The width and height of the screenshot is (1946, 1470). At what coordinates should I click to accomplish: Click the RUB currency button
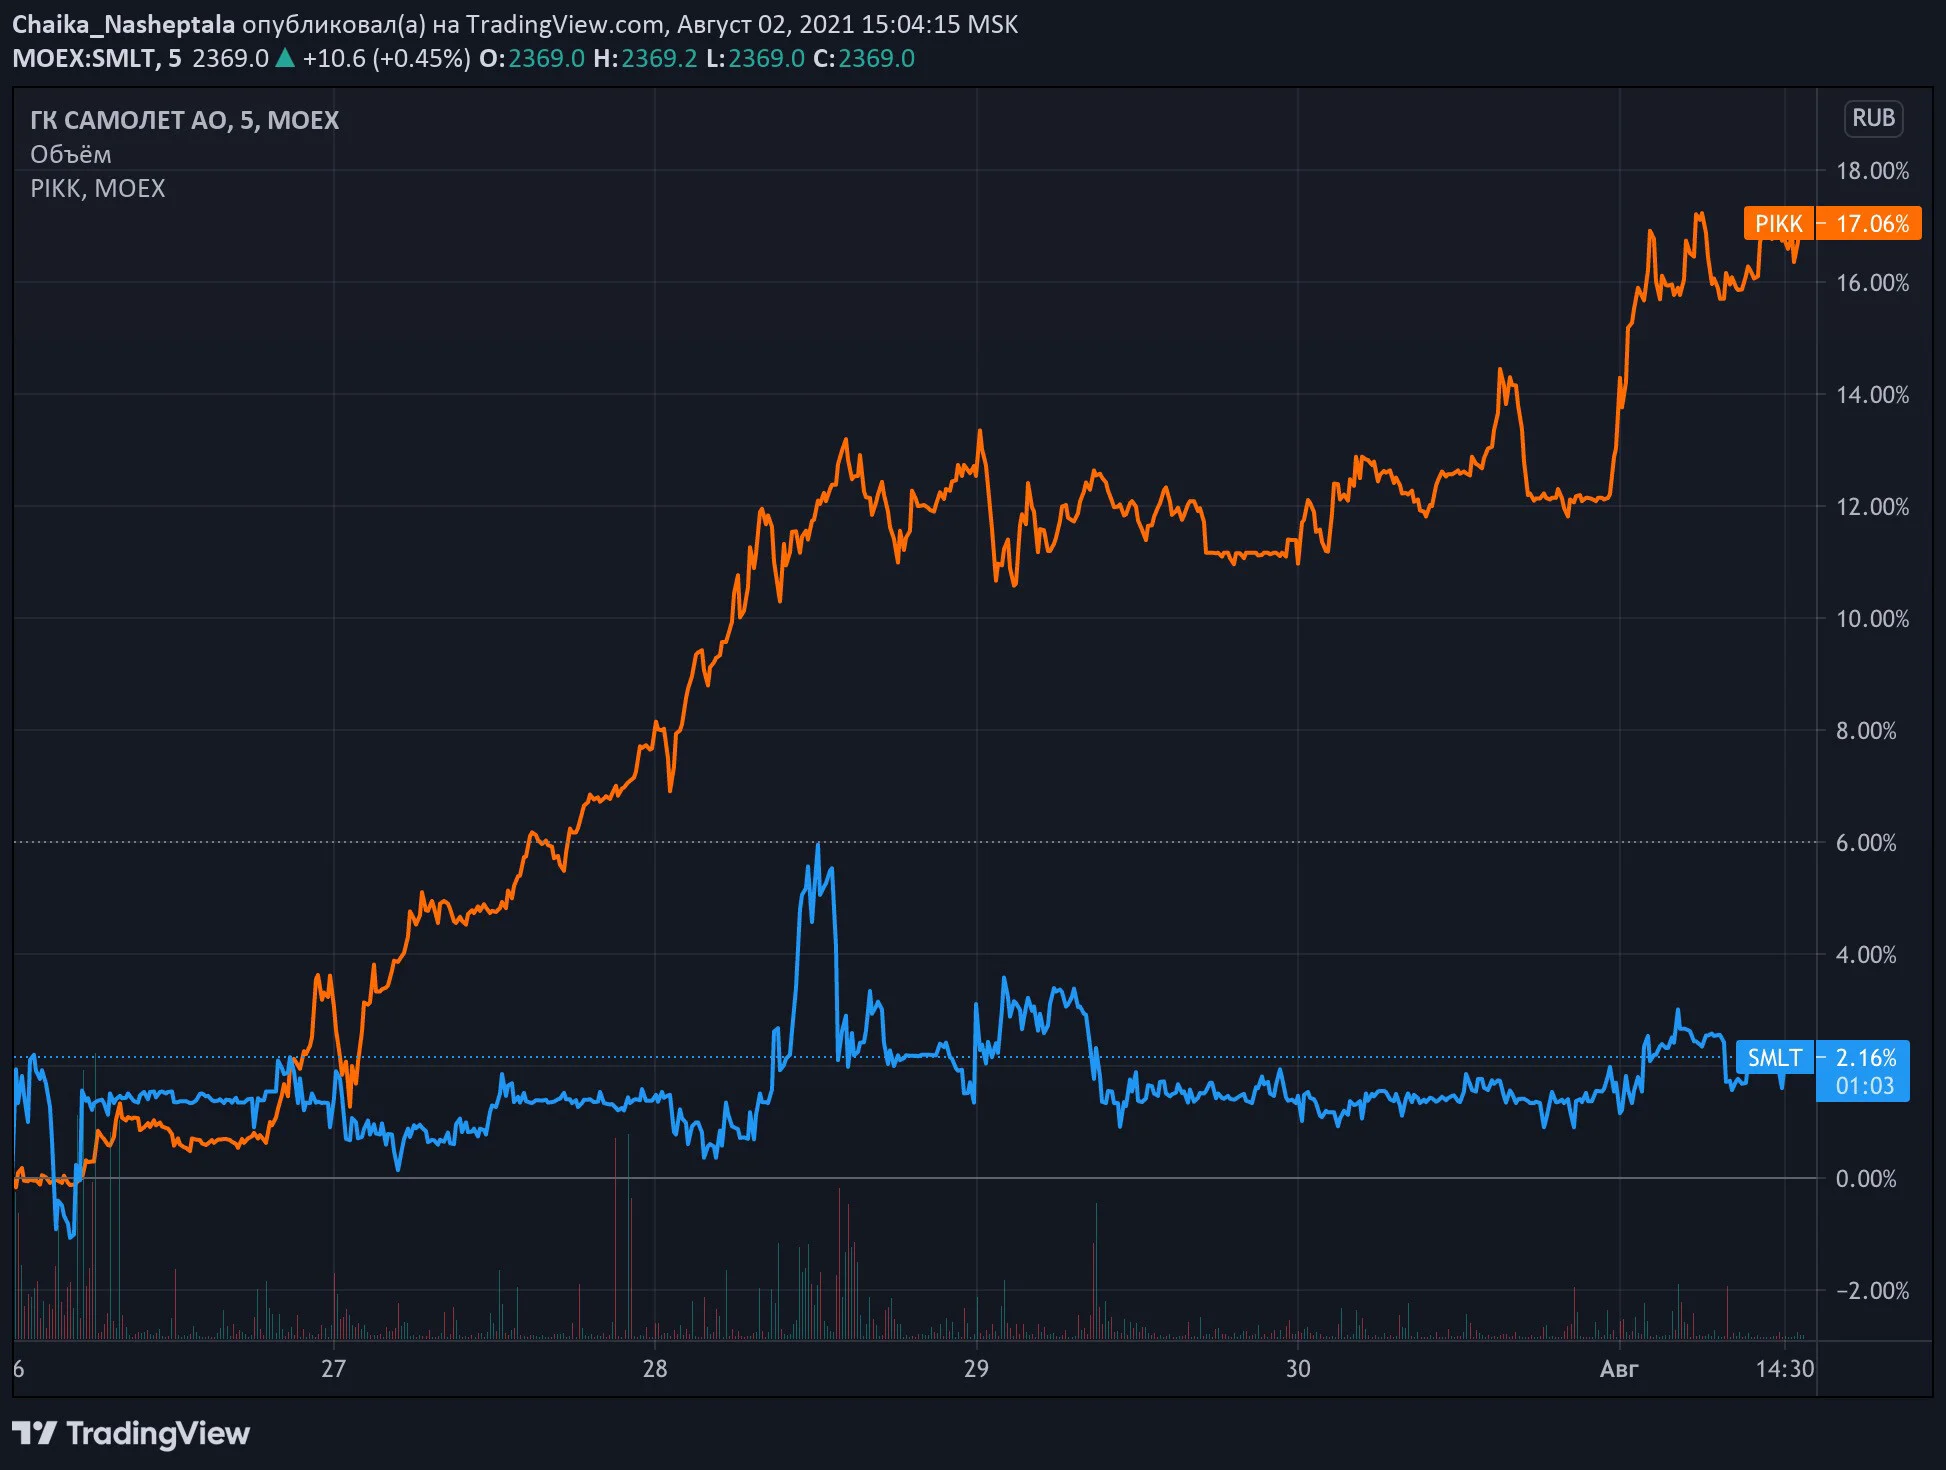pyautogui.click(x=1873, y=118)
